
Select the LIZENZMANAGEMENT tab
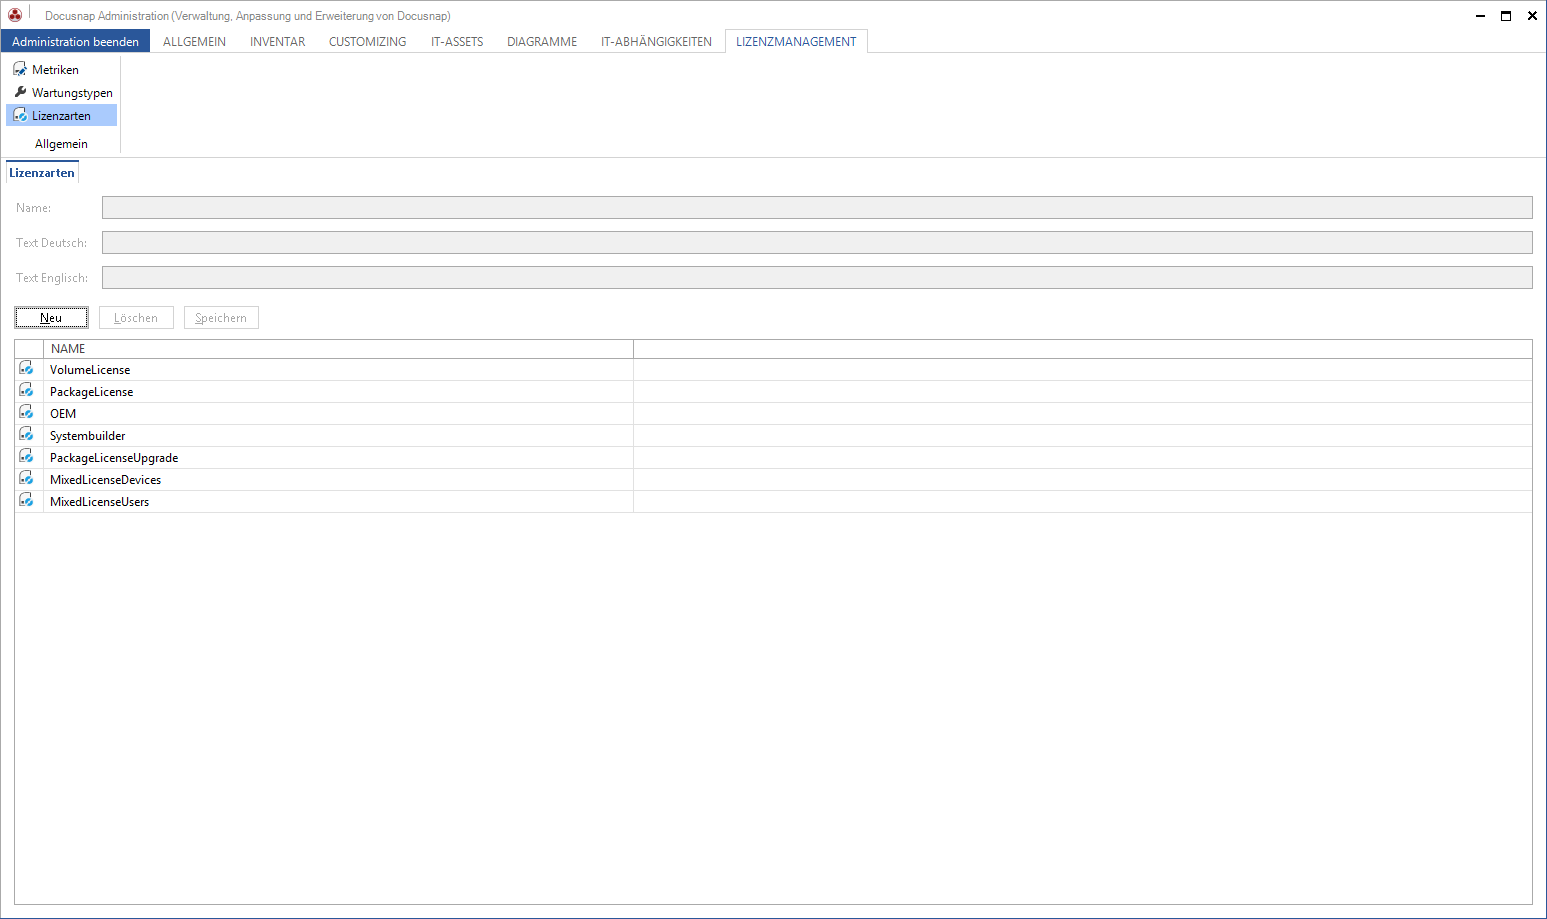pos(796,41)
